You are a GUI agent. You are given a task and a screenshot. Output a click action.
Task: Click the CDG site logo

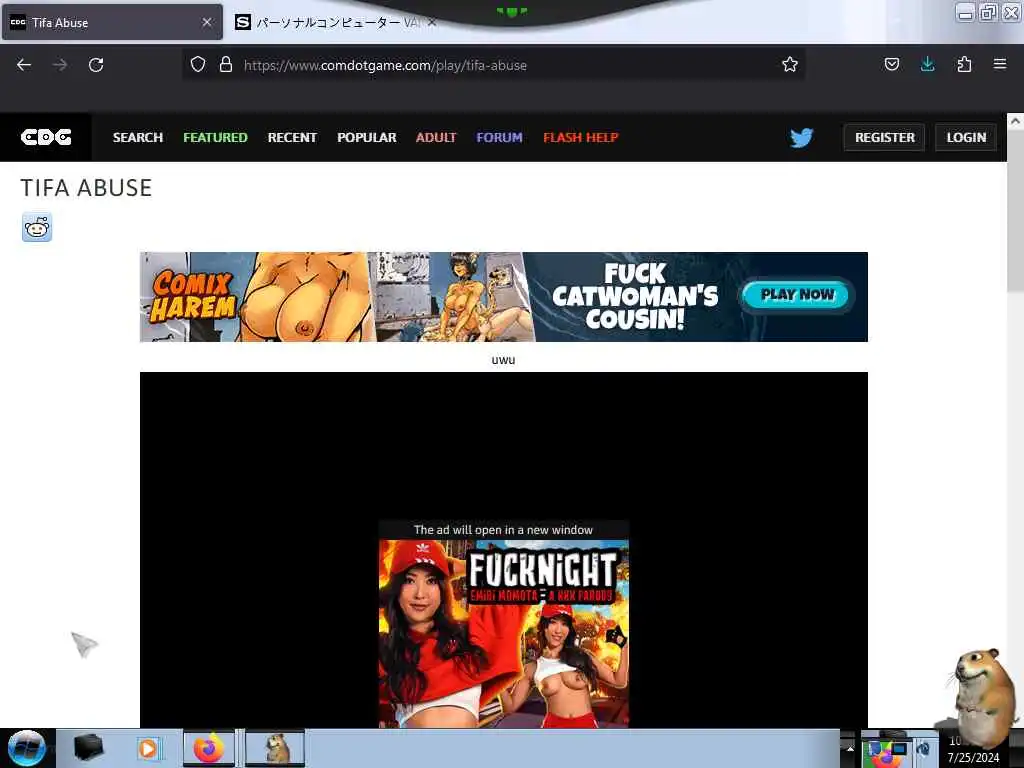(x=46, y=137)
